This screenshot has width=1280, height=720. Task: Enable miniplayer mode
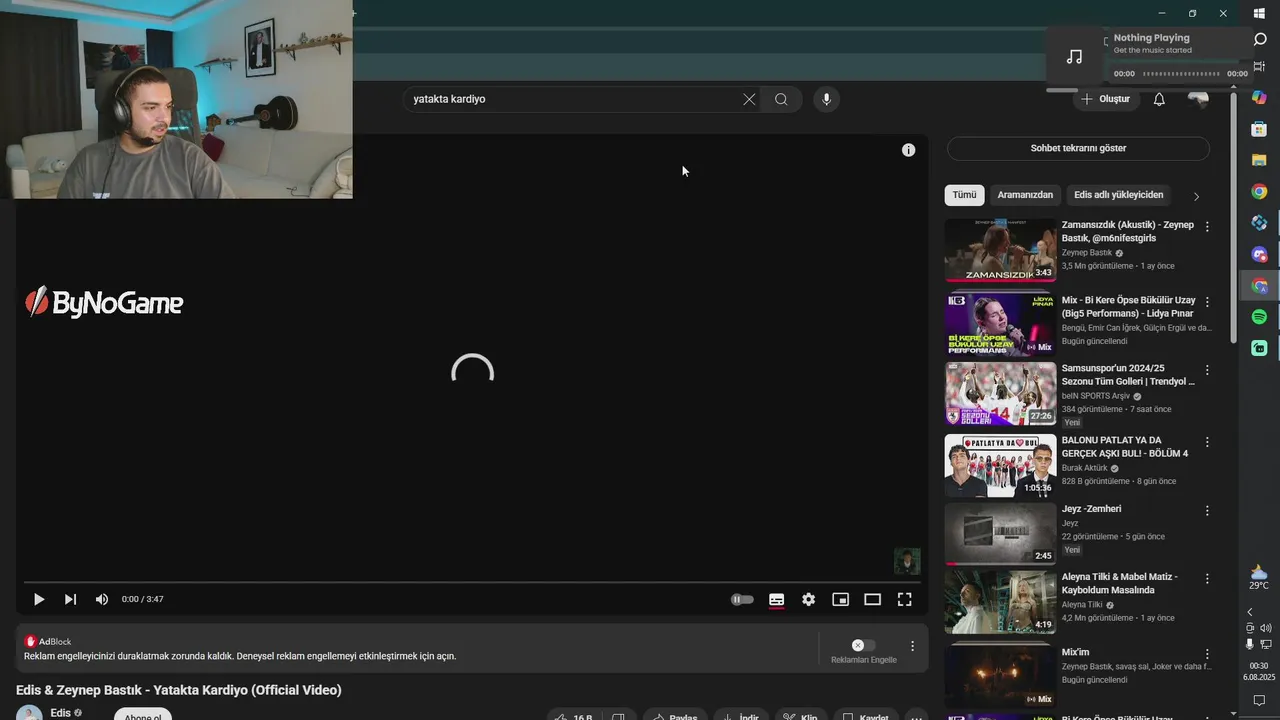pos(840,599)
